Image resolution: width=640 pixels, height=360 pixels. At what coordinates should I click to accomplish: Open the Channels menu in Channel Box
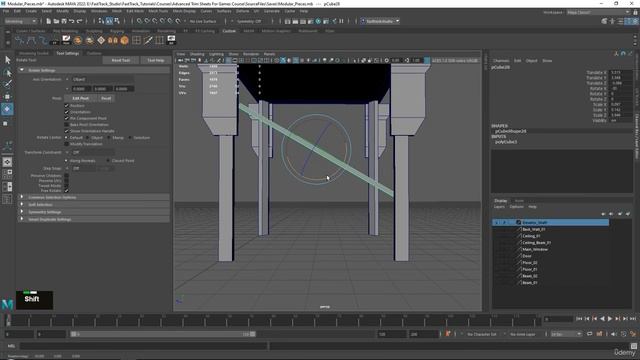point(501,61)
